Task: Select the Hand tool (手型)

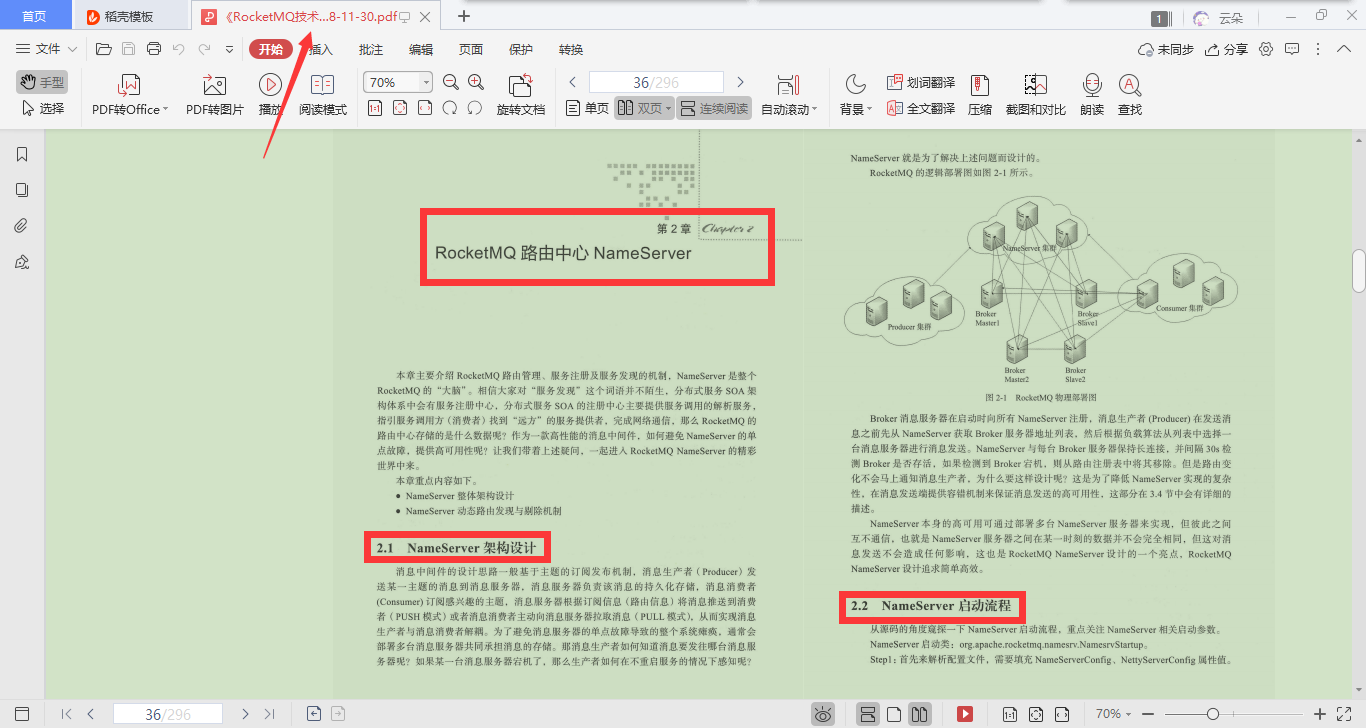Action: pyautogui.click(x=42, y=83)
